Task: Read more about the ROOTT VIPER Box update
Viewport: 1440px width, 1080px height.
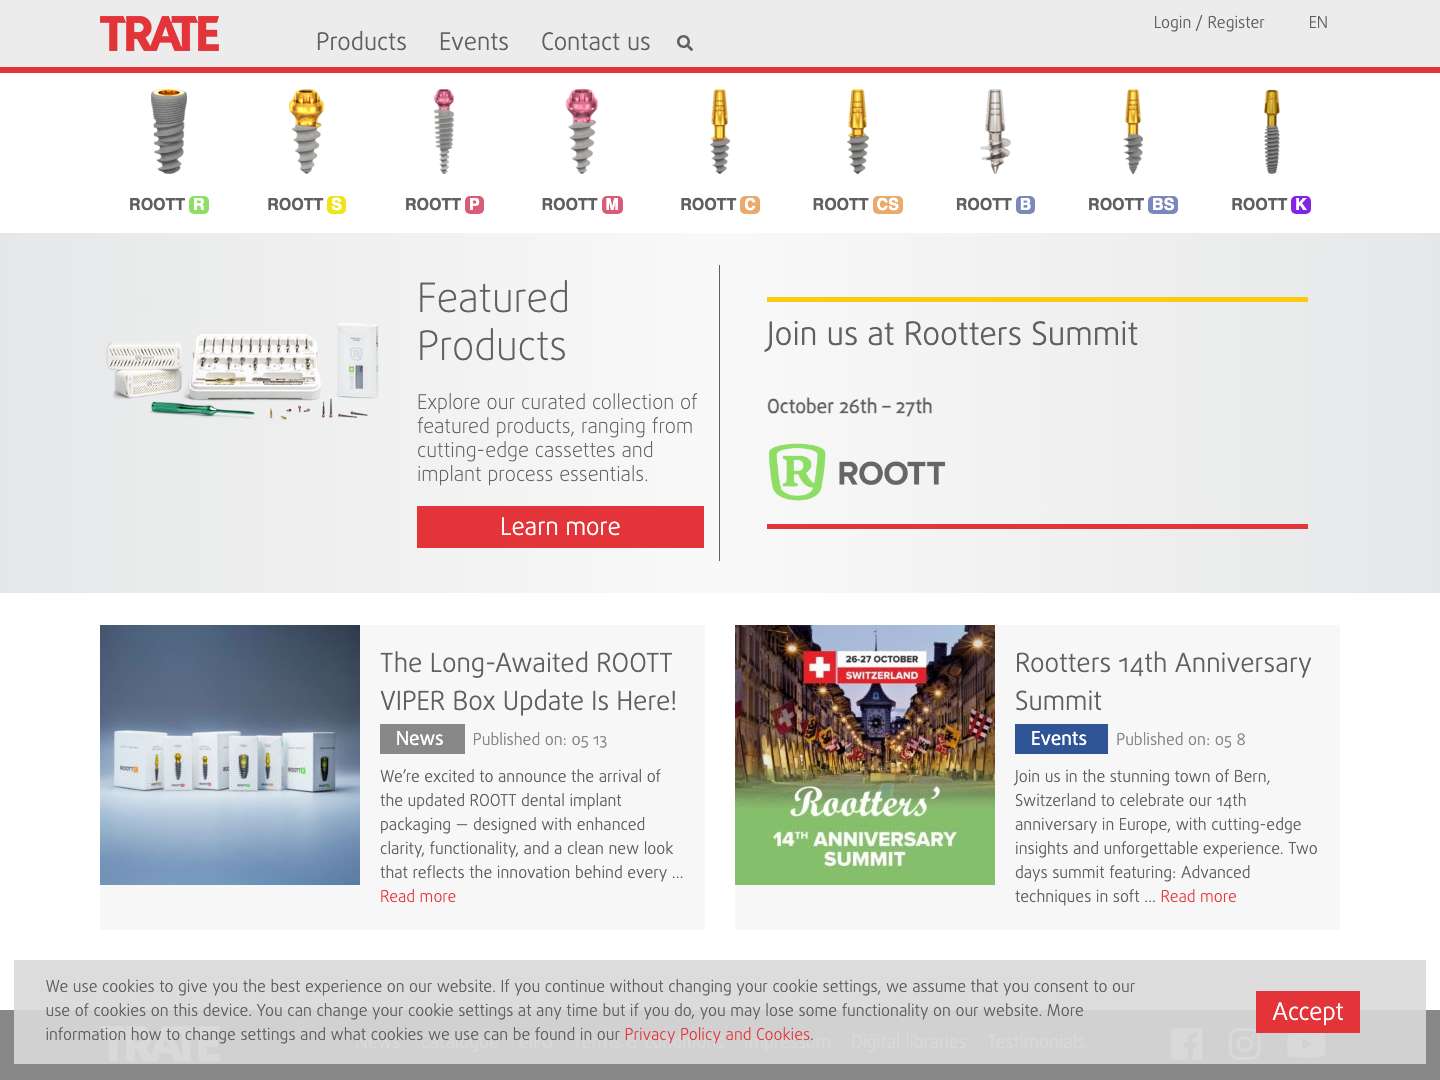Action: 417,896
